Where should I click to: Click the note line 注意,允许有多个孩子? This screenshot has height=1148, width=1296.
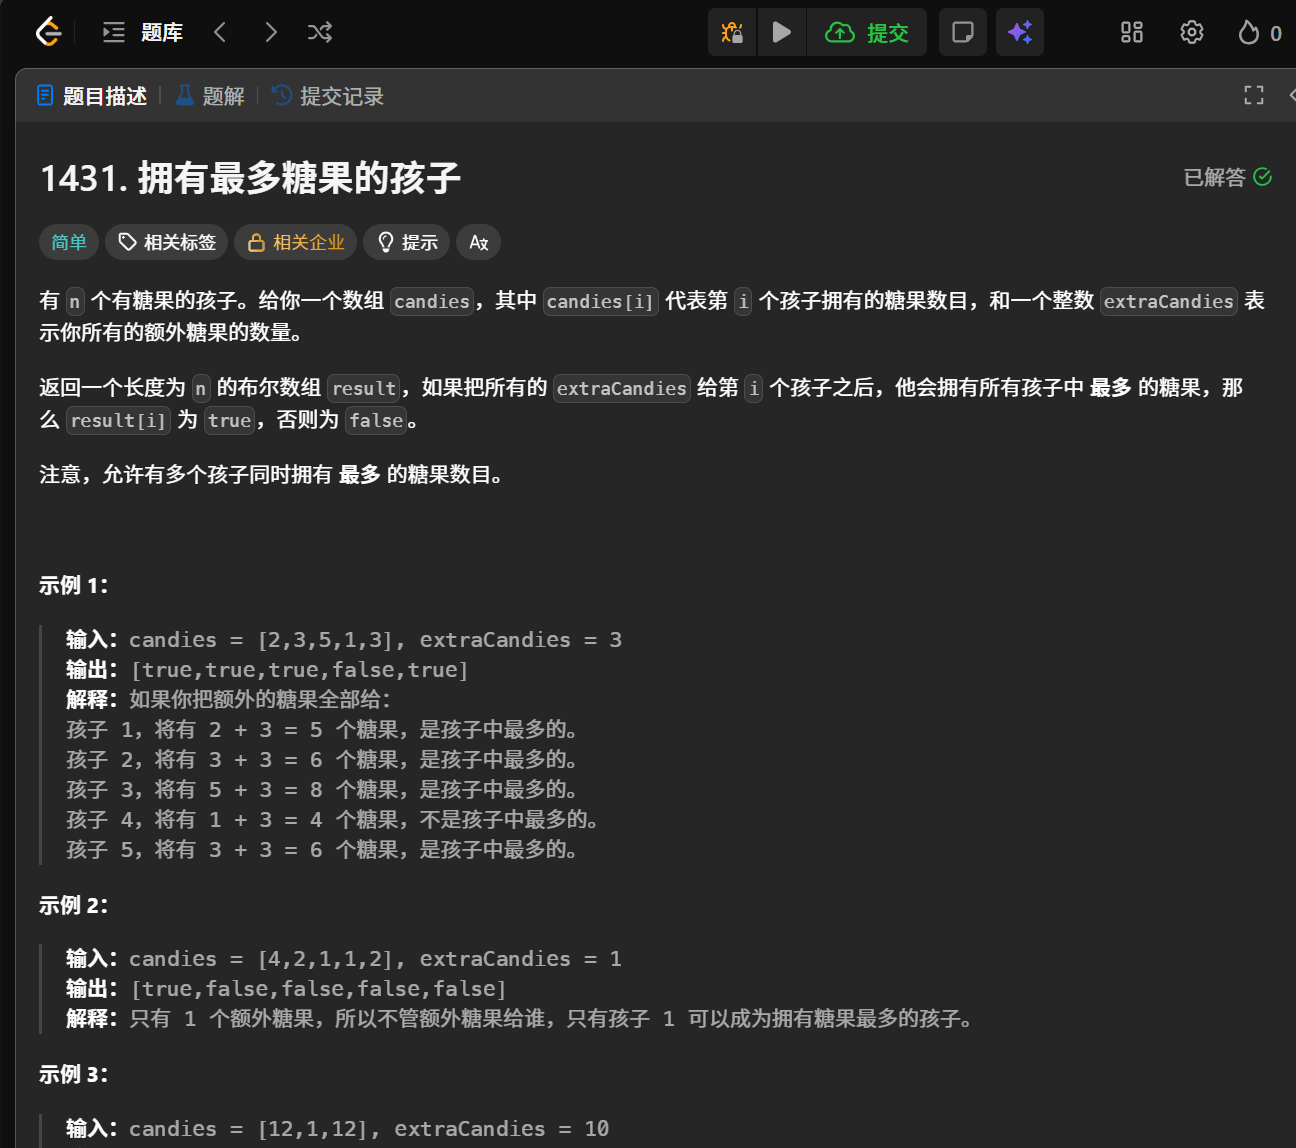273,475
